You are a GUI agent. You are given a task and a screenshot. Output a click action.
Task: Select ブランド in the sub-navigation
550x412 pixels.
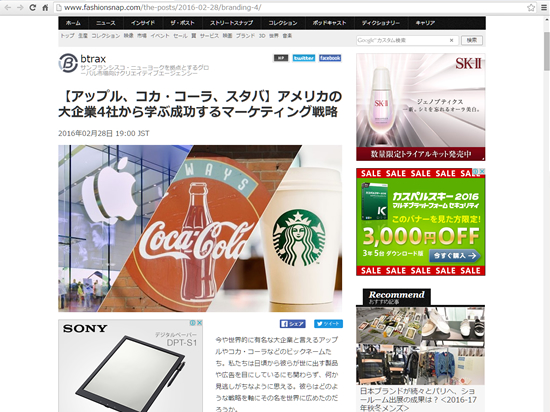245,36
